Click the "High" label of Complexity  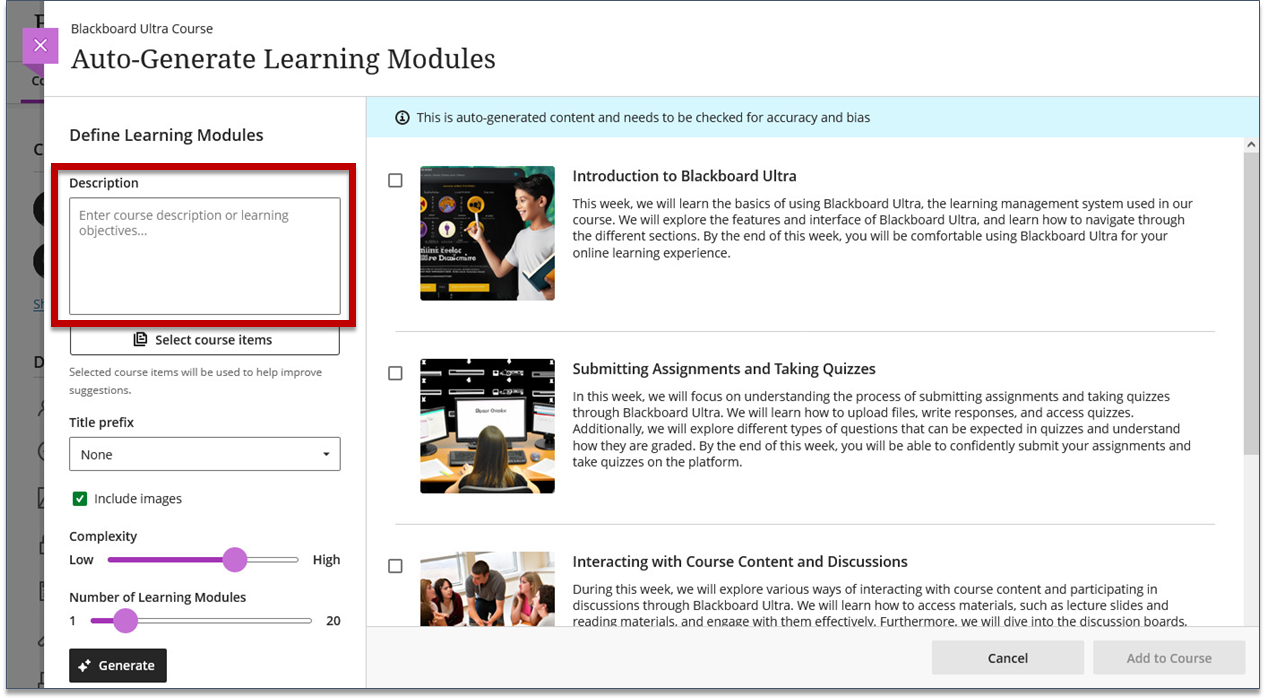tap(326, 560)
